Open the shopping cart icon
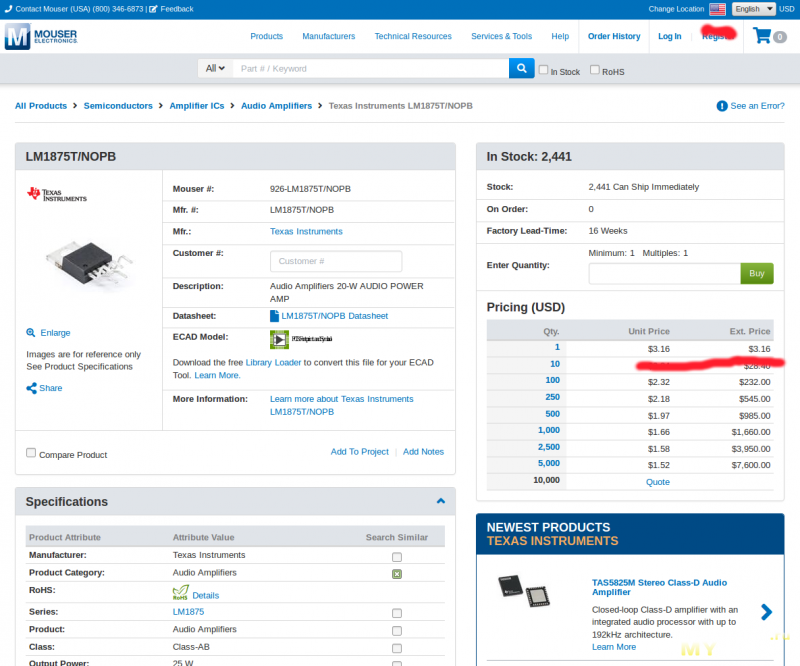This screenshot has height=666, width=800. coord(762,36)
